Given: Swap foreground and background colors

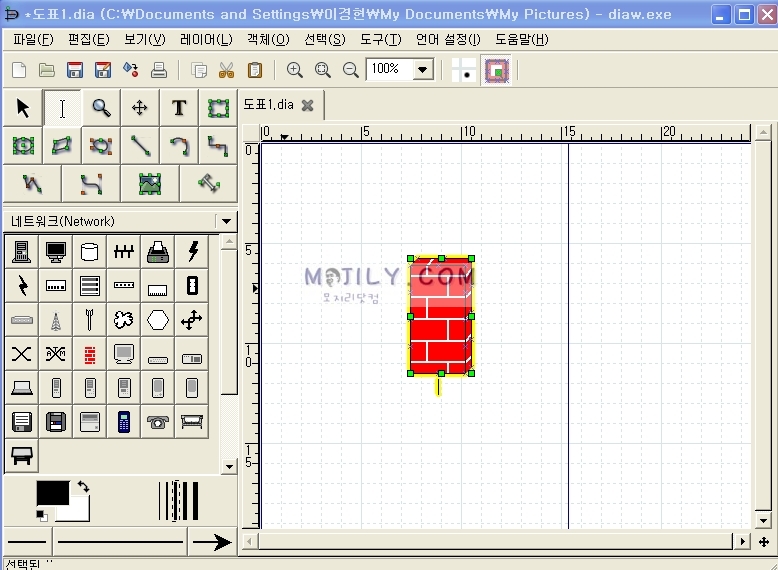Looking at the screenshot, I should pos(83,487).
